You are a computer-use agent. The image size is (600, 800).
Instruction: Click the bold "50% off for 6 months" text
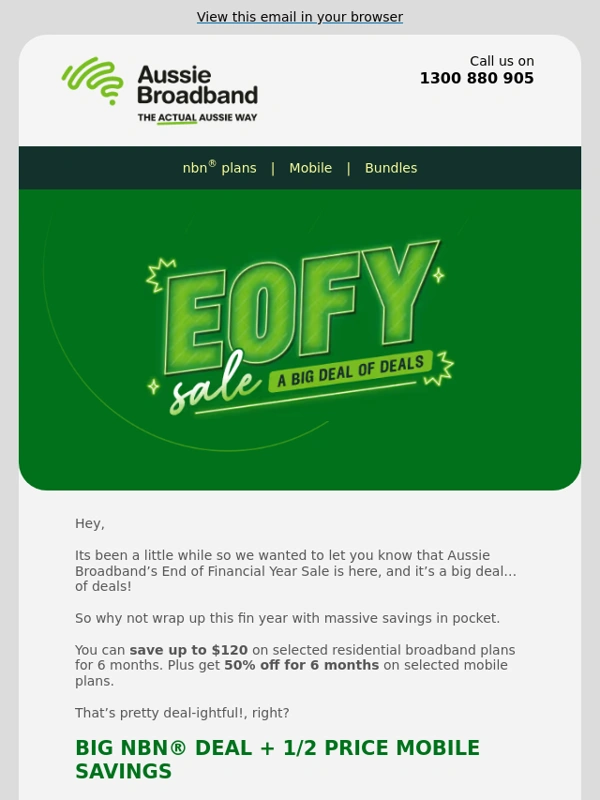(301, 665)
